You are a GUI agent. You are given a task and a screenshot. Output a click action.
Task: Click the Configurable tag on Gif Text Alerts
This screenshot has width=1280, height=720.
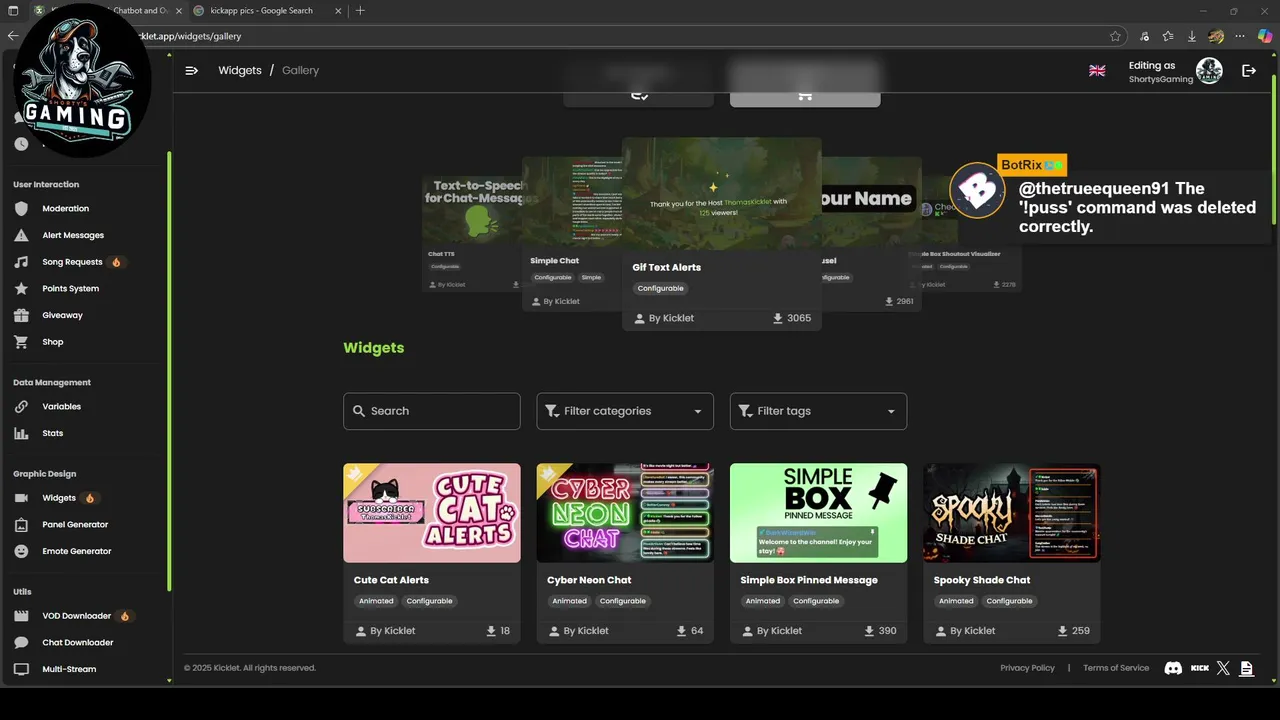click(x=661, y=288)
